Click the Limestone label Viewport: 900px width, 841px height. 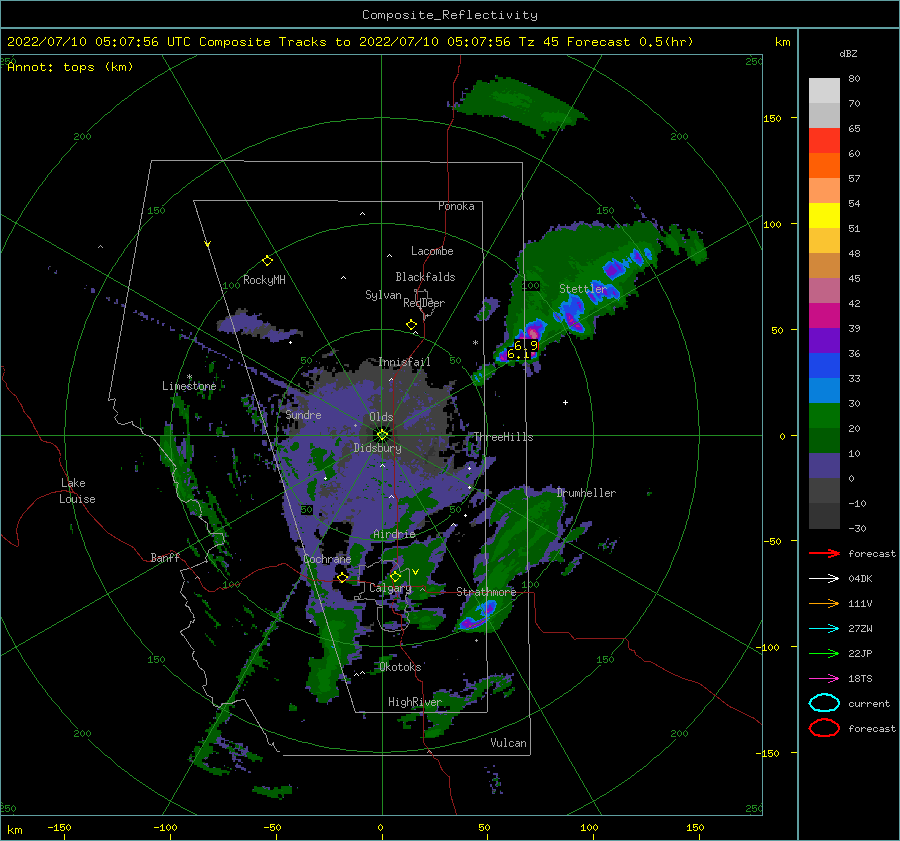pos(189,386)
